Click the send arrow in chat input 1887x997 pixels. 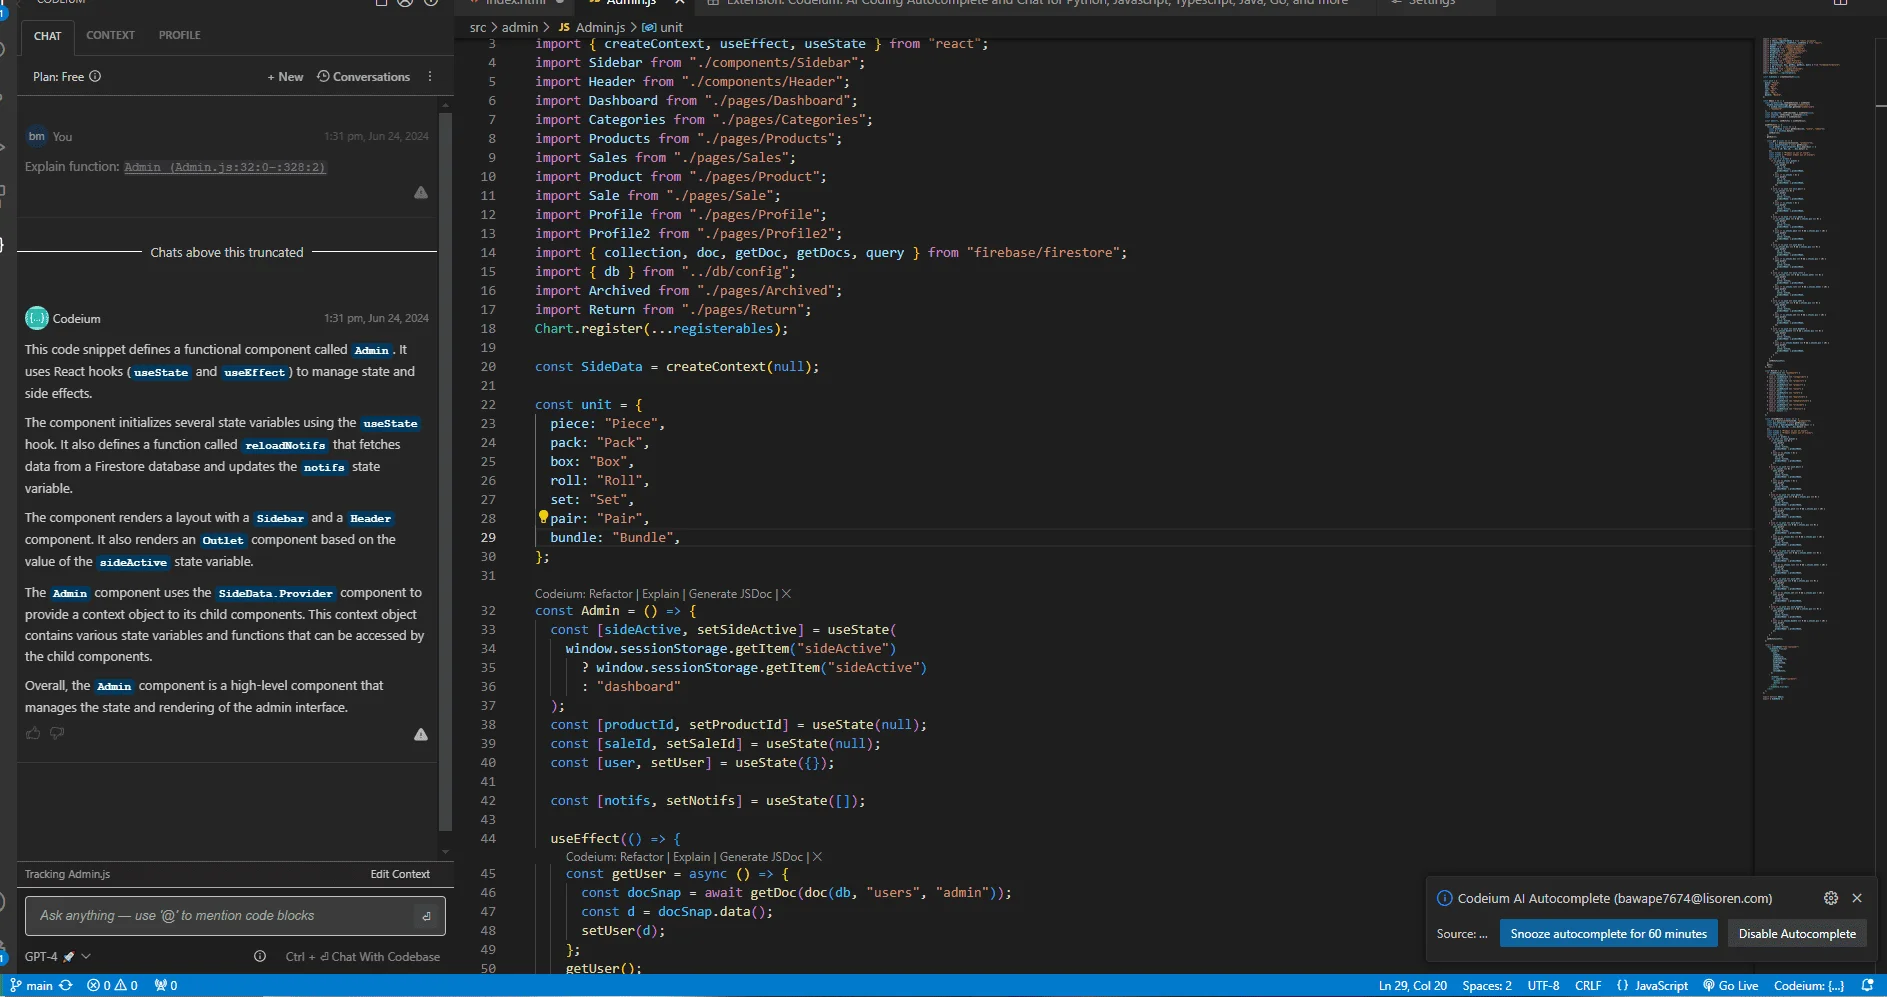coord(427,916)
